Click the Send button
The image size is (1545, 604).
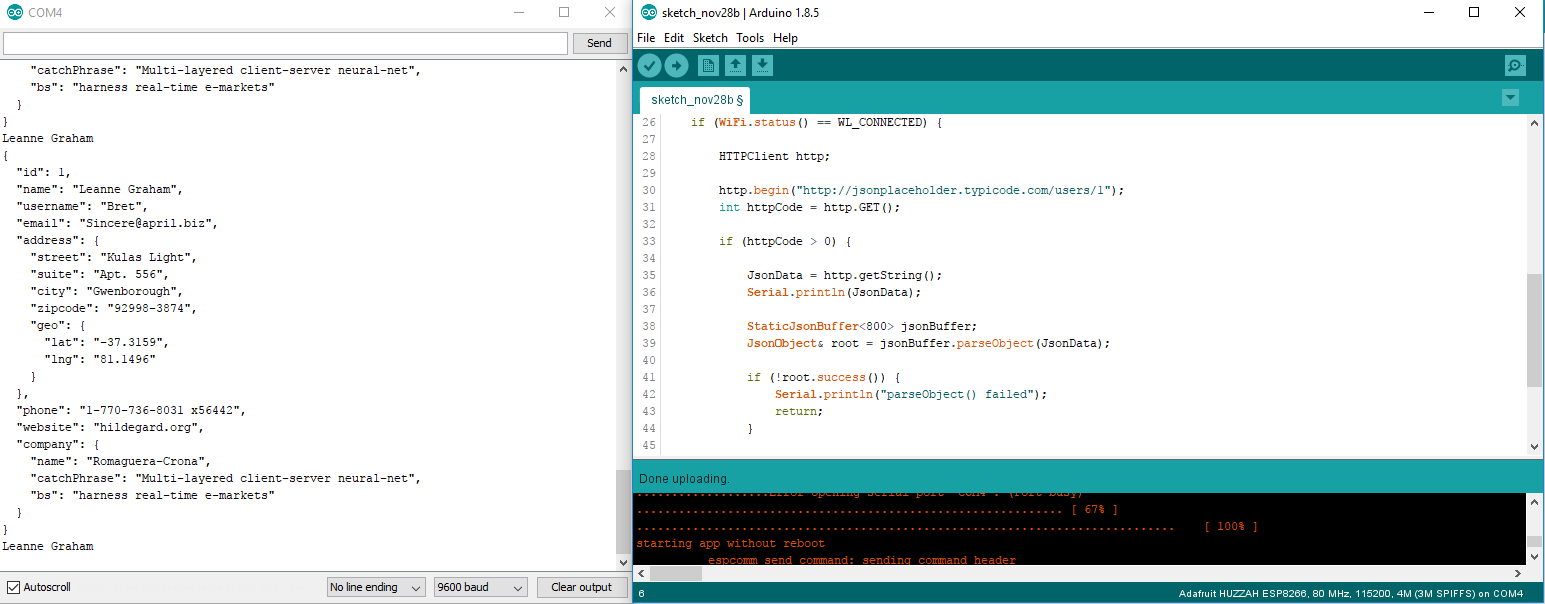click(599, 43)
